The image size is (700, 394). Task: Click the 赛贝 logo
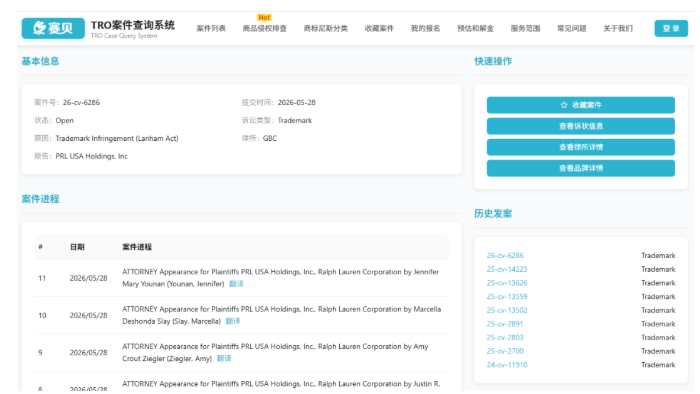[x=53, y=28]
